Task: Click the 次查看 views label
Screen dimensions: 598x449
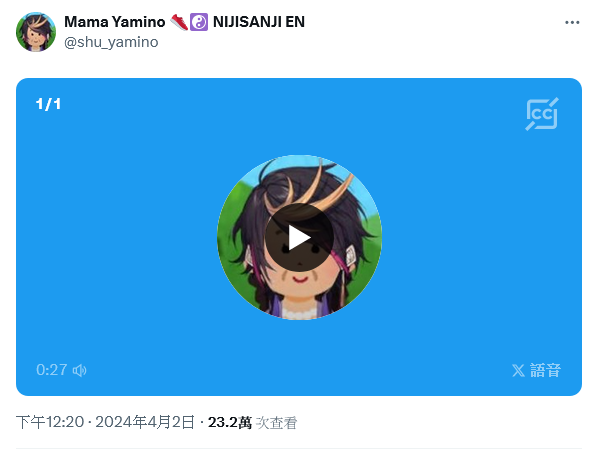Action: [x=276, y=423]
